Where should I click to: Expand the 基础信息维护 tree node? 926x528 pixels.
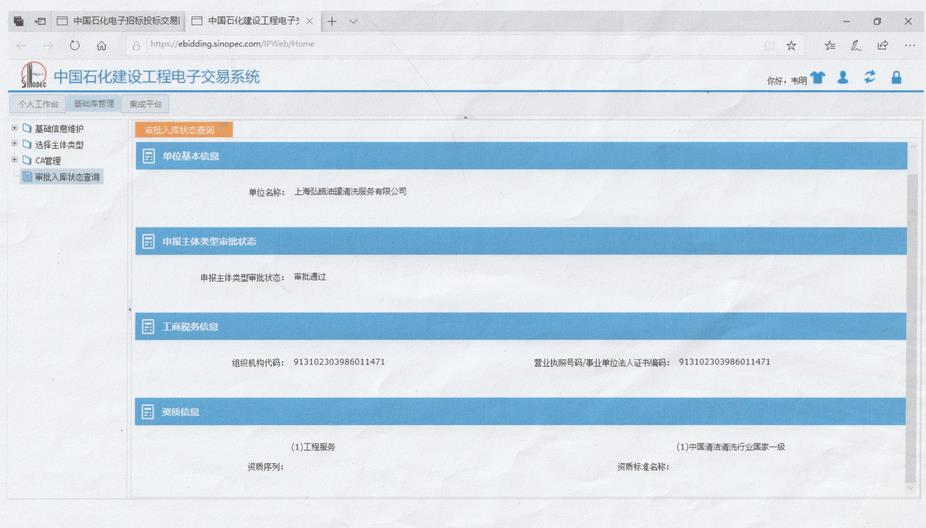click(x=15, y=128)
